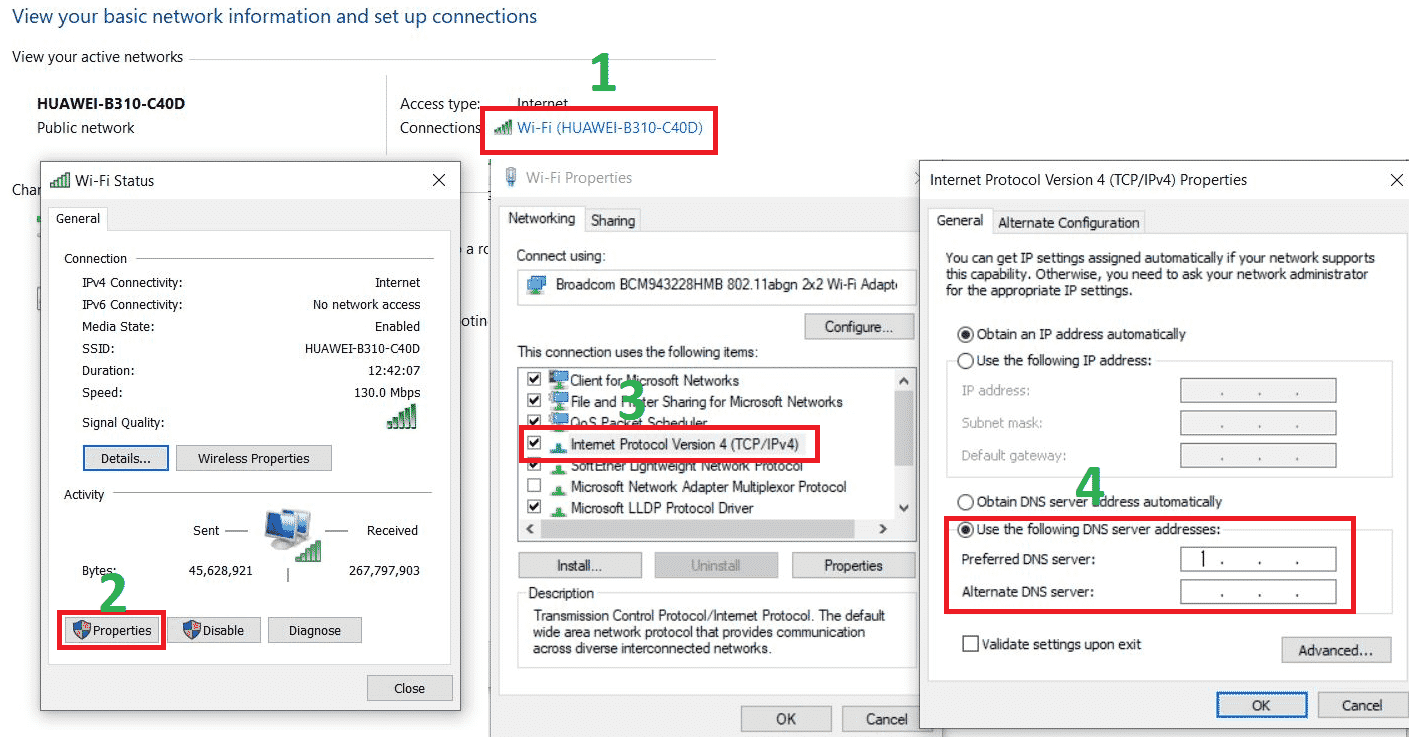The height and width of the screenshot is (737, 1409).
Task: Click HUAWEI-B310-C40D network name heading
Action: pos(111,103)
